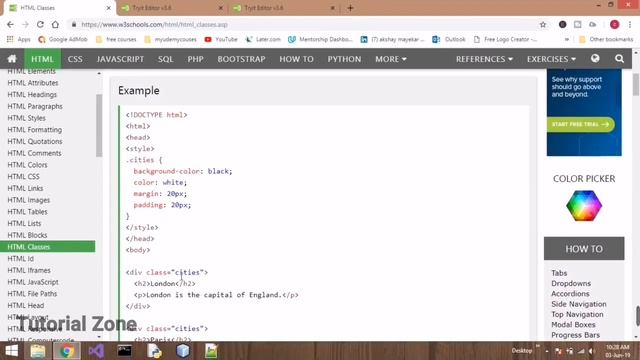This screenshot has height=360, width=640.
Task: Click the START FREE TRIAL button
Action: tap(580, 124)
